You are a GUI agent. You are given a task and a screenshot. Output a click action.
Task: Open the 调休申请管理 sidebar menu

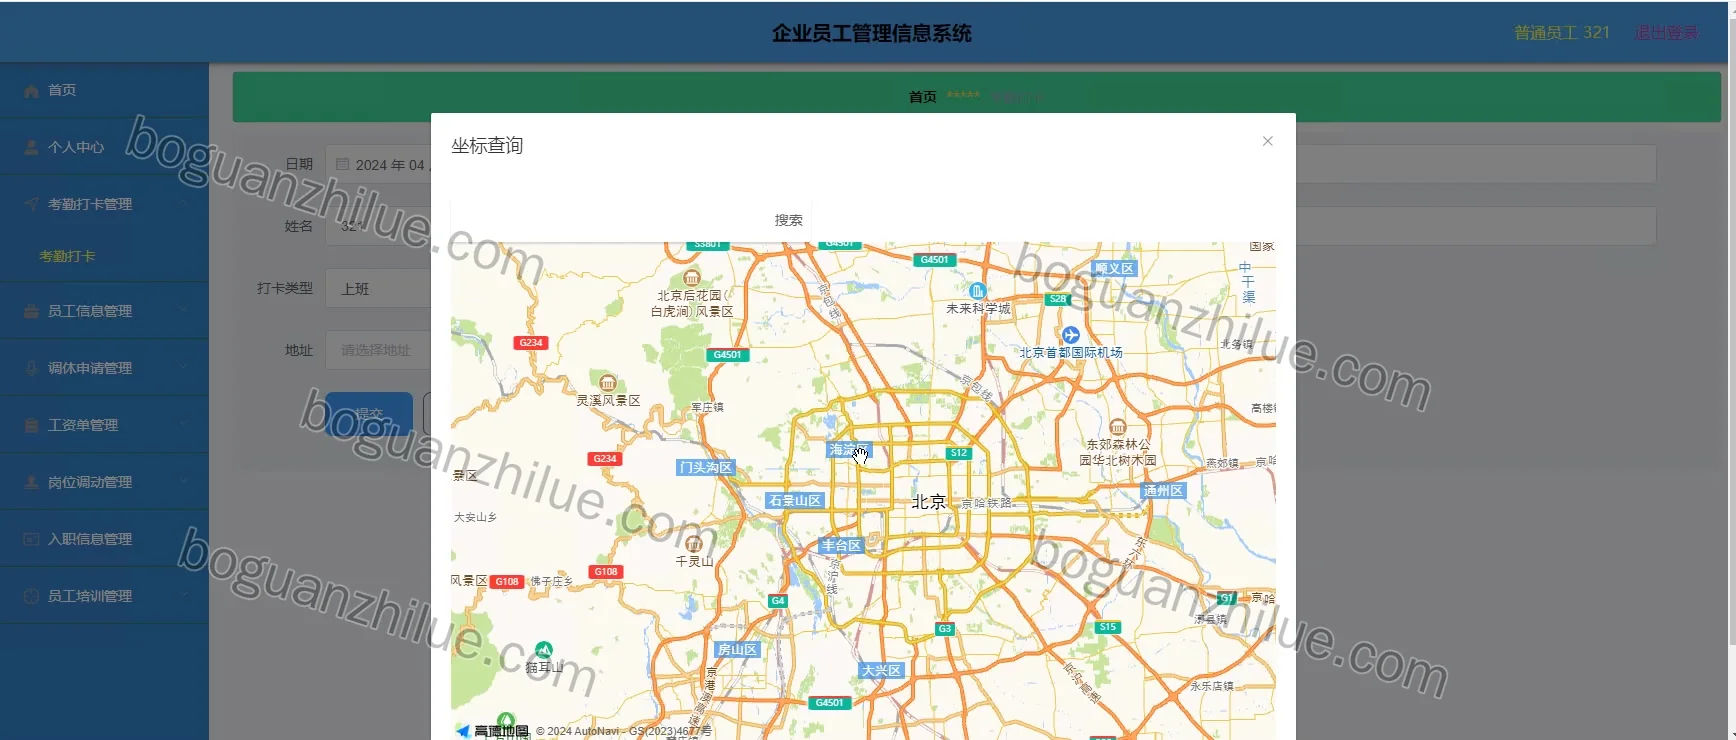tap(104, 368)
